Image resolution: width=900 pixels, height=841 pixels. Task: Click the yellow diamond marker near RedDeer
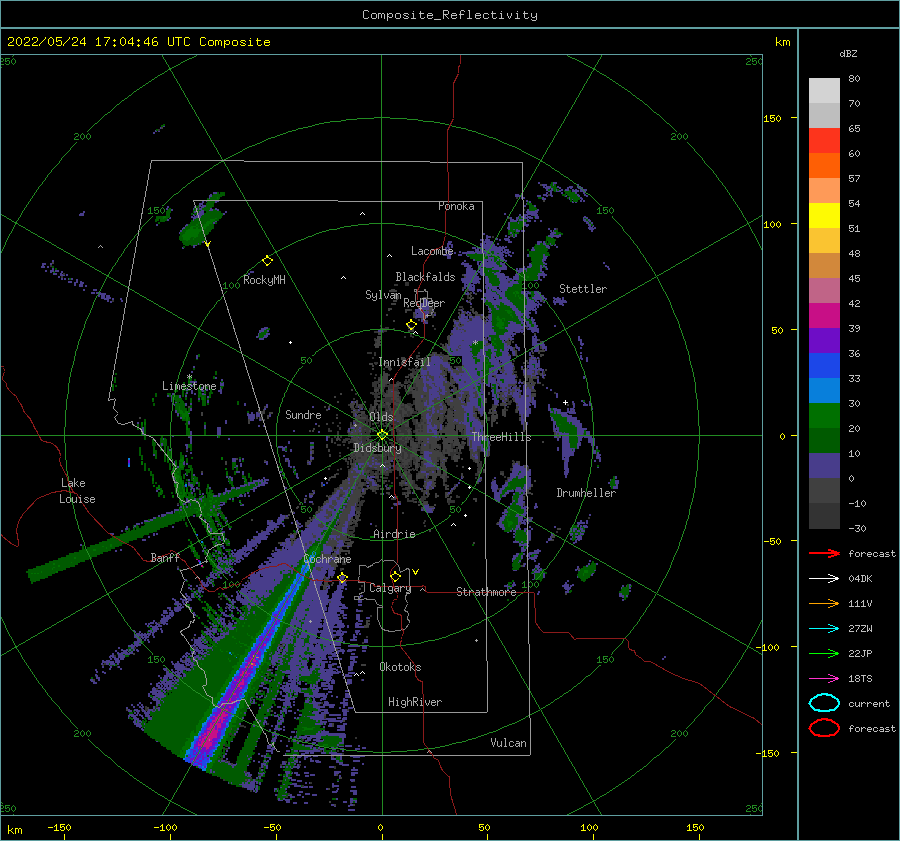click(411, 325)
